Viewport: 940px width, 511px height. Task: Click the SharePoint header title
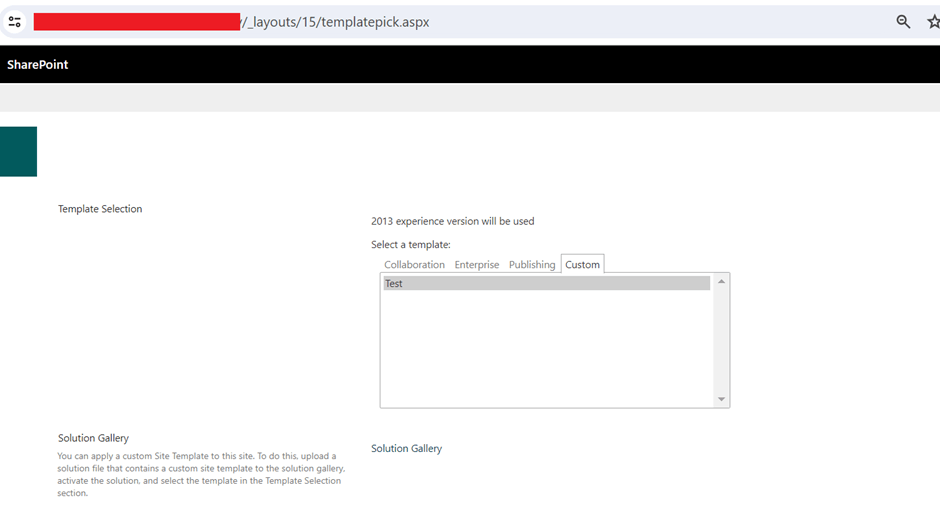(x=37, y=65)
